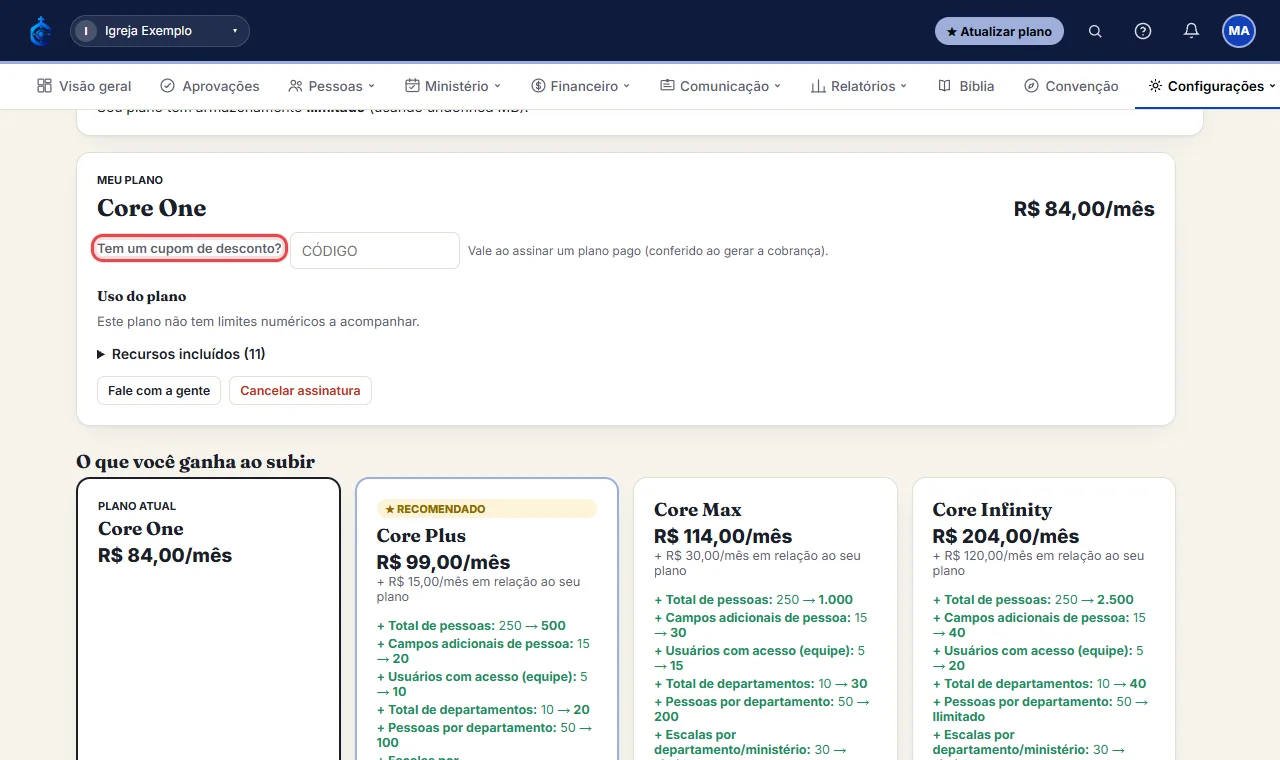Click the Recomendado badge on Core Plus
Image resolution: width=1280 pixels, height=760 pixels.
click(487, 509)
